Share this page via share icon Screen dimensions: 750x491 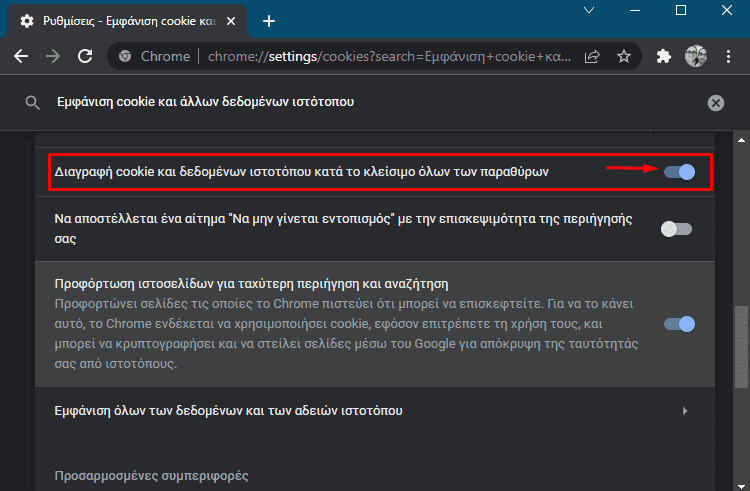pos(592,56)
